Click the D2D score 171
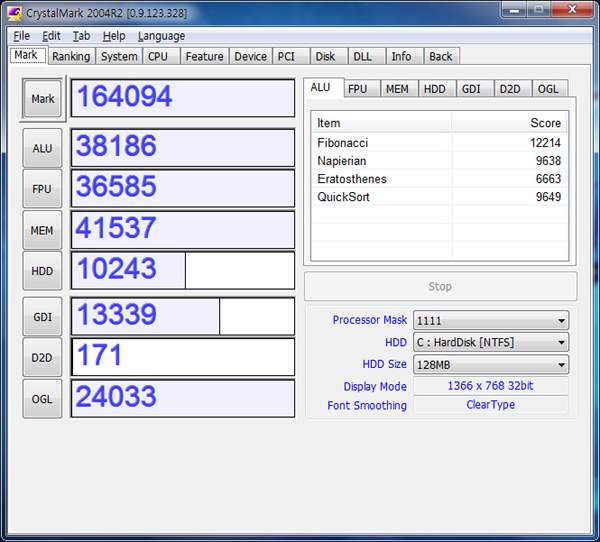Image resolution: width=600 pixels, height=542 pixels. pyautogui.click(x=99, y=354)
